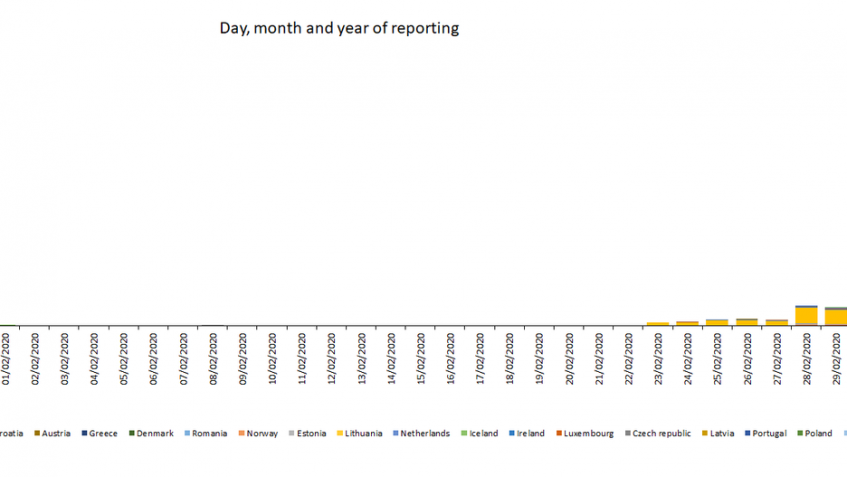847x477 pixels.
Task: Select the Latvia legend entry text
Action: click(722, 433)
